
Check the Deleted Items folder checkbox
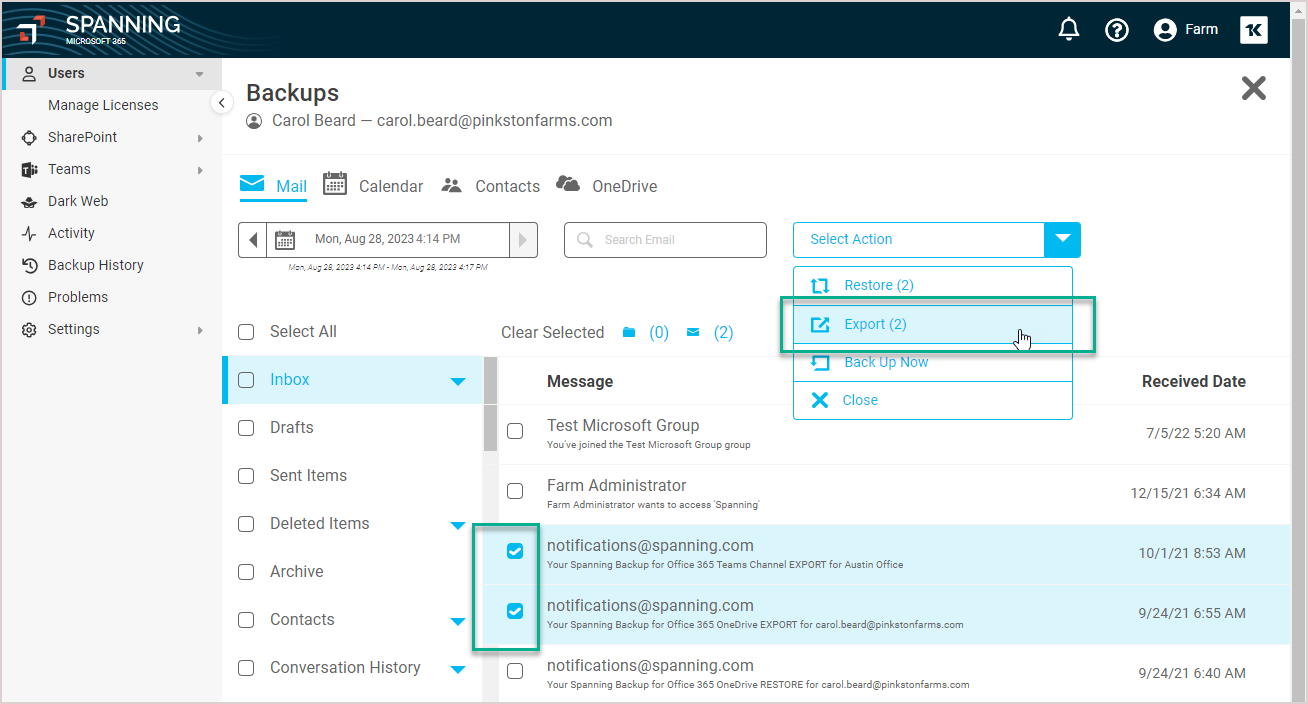pyautogui.click(x=246, y=524)
